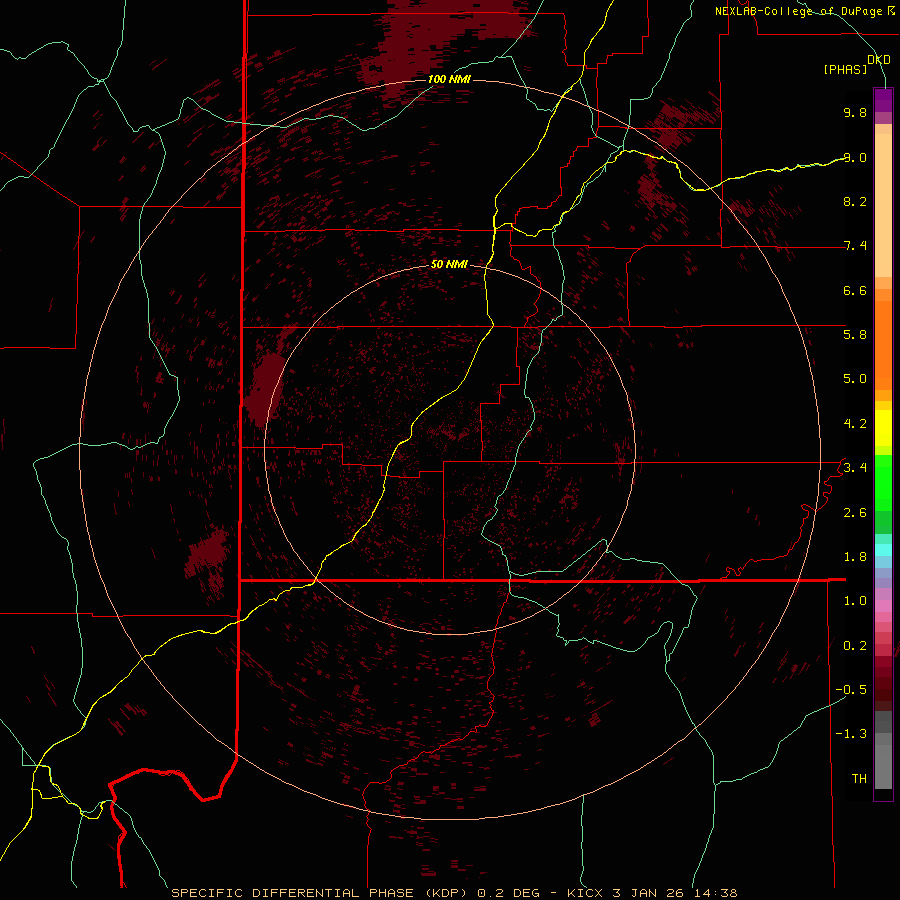Click the 100 NMI range ring label

[449, 79]
